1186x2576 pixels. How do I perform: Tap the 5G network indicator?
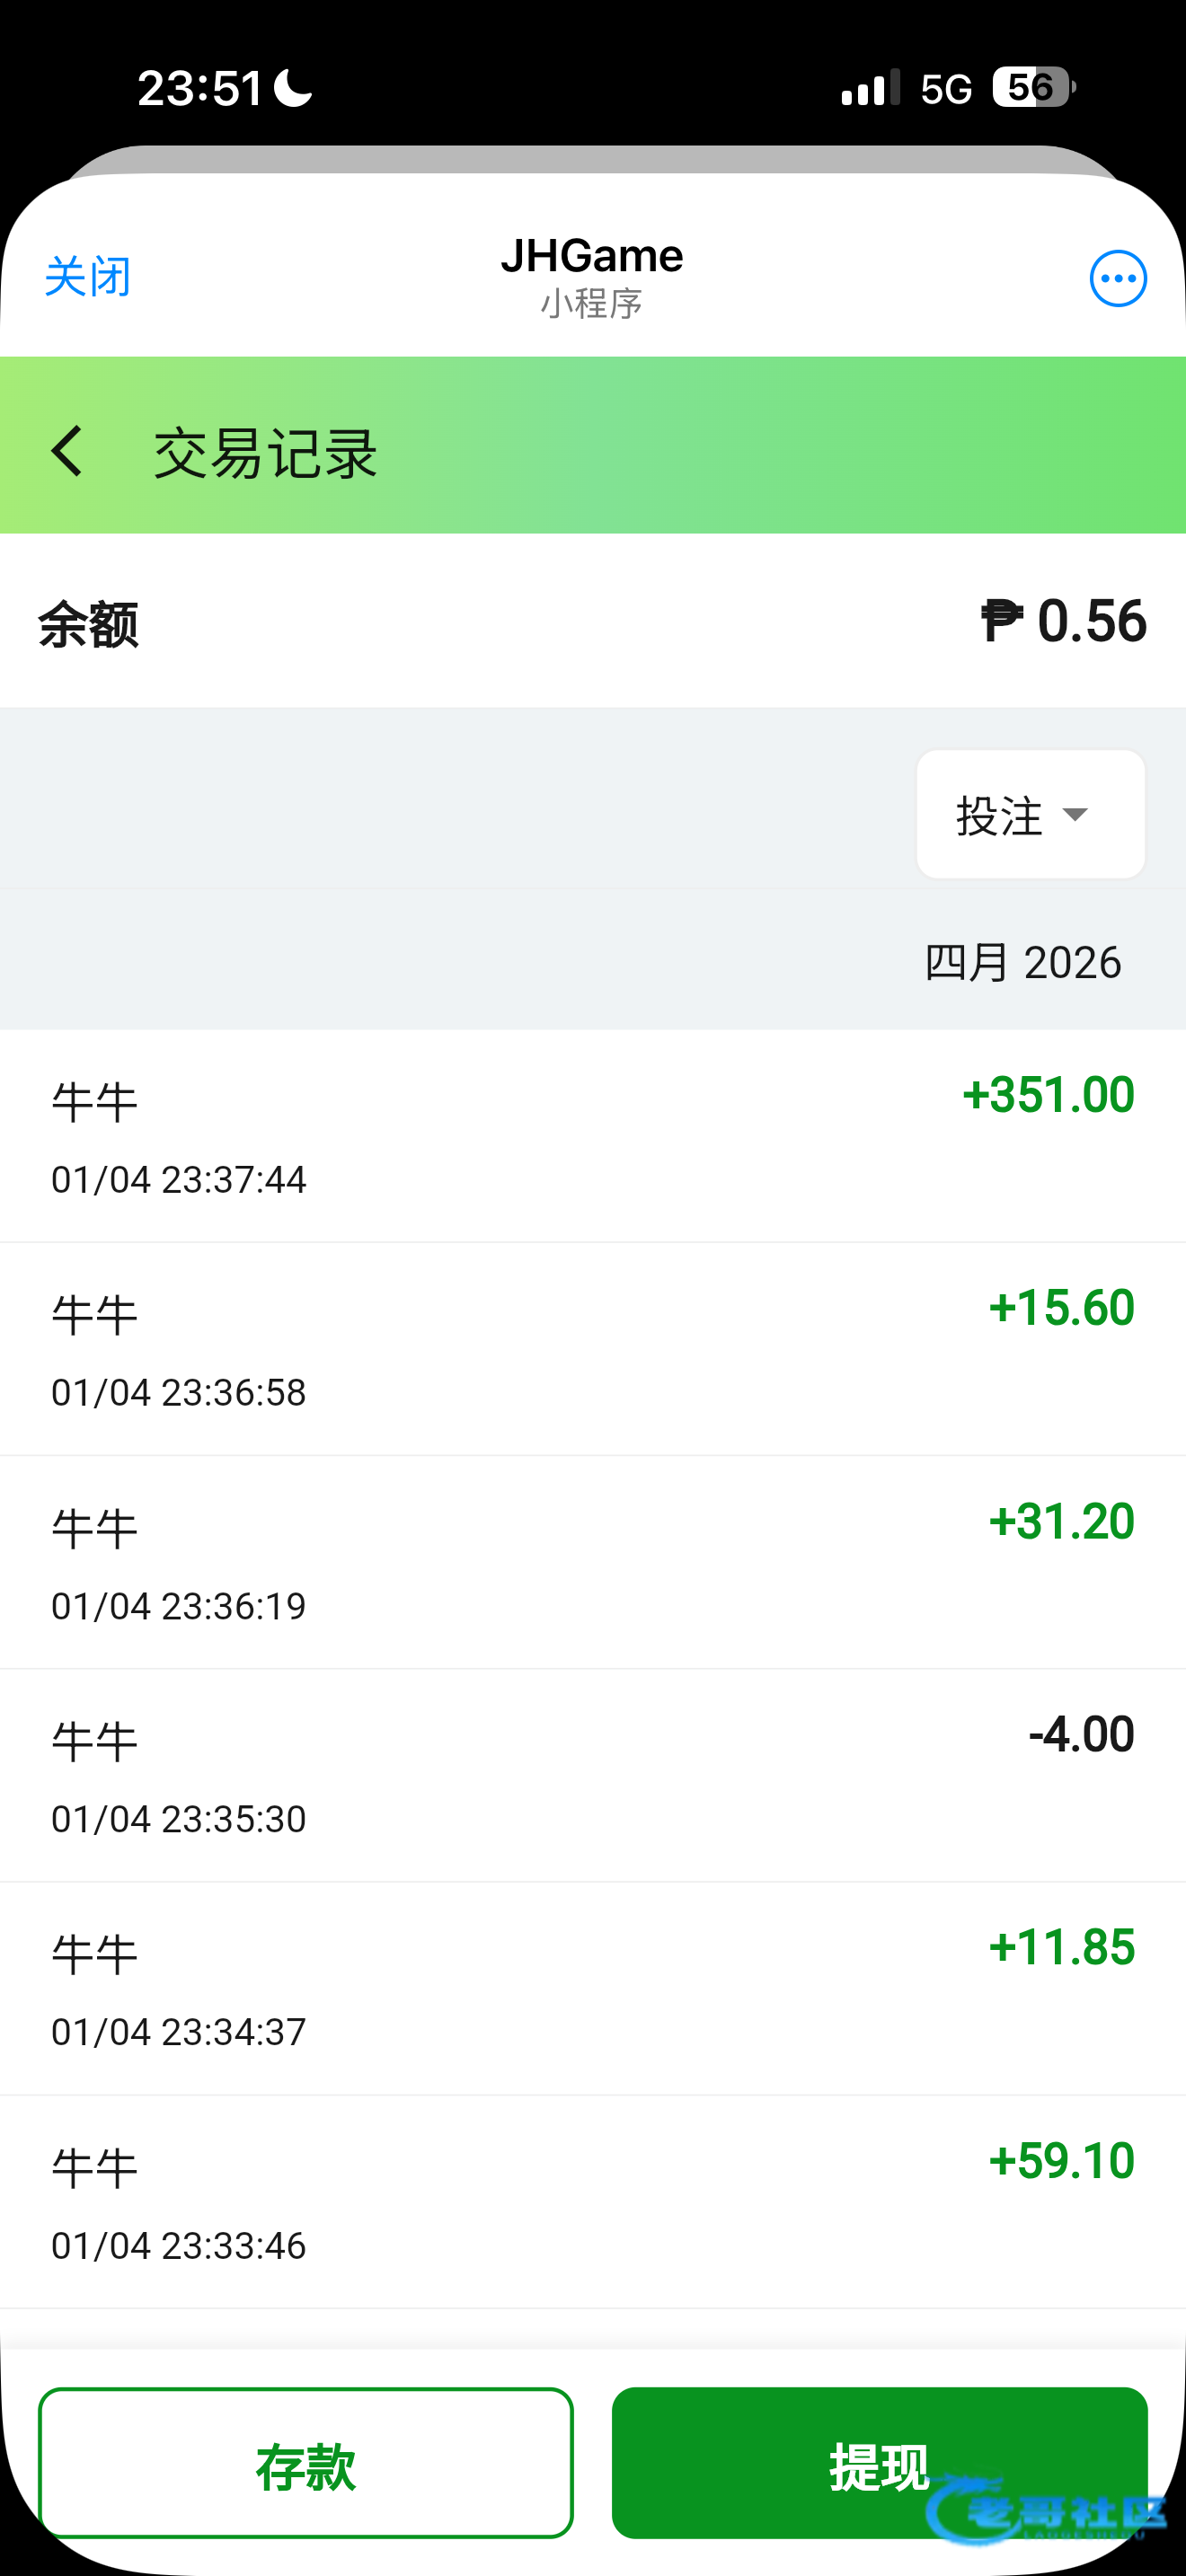coord(946,90)
